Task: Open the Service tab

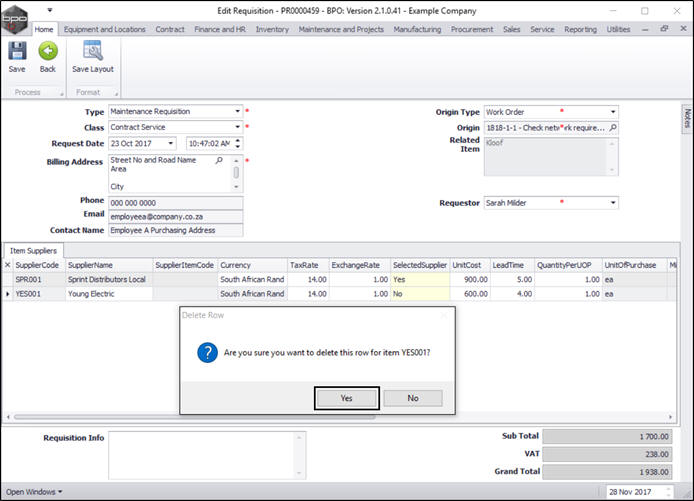Action: click(542, 29)
